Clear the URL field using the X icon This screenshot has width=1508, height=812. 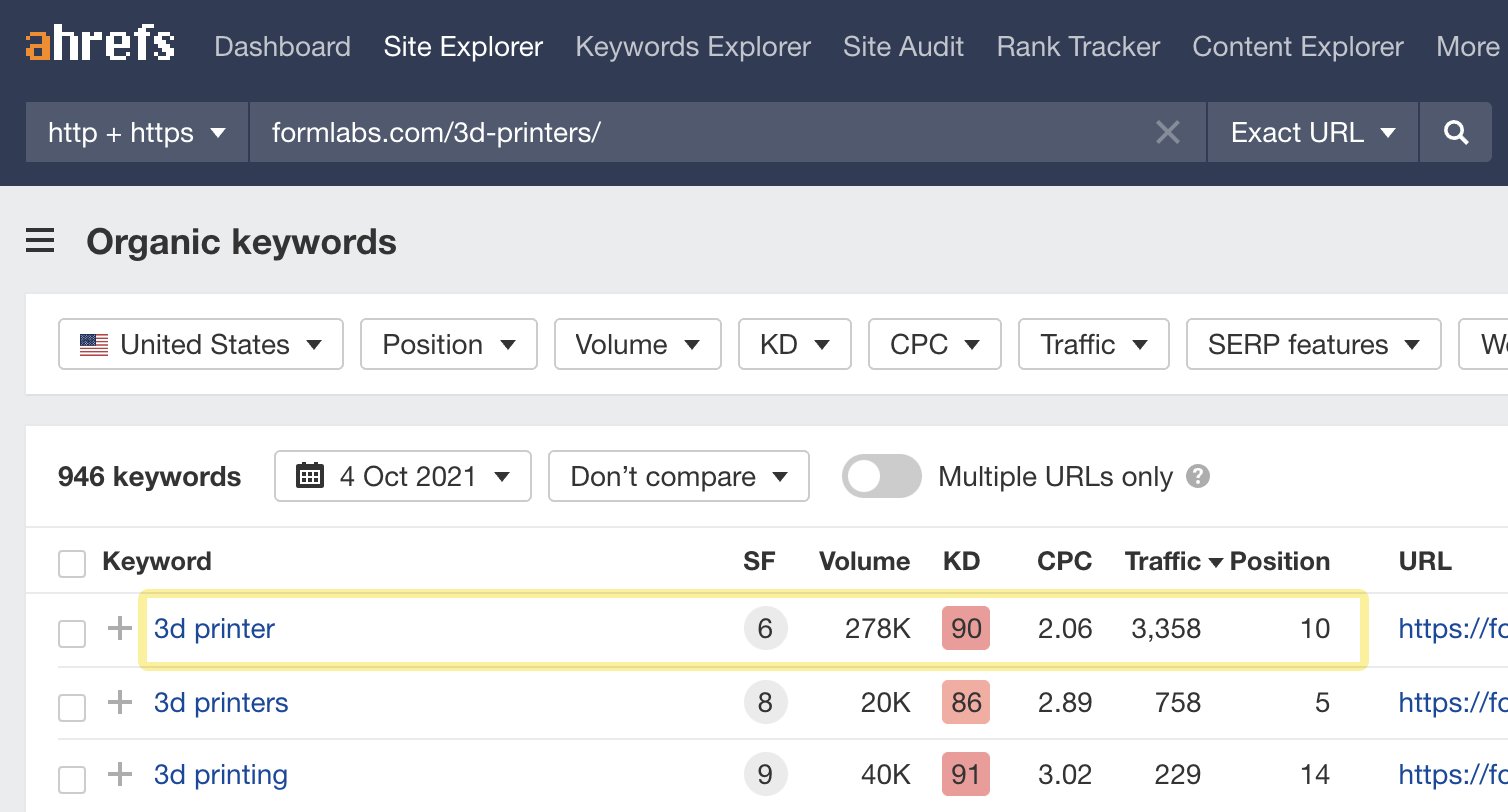tap(1167, 131)
